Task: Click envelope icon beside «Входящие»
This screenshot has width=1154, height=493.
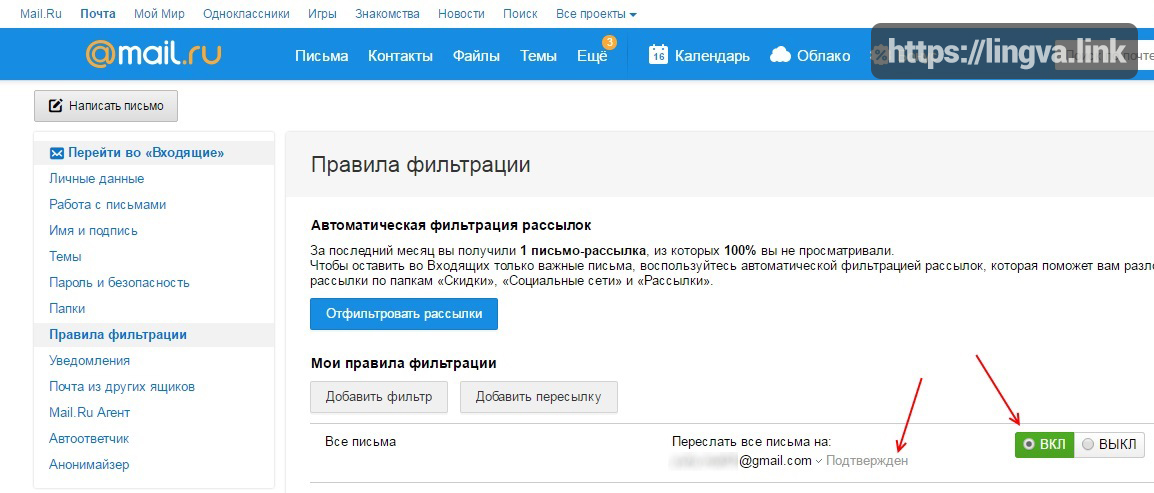Action: 57,153
